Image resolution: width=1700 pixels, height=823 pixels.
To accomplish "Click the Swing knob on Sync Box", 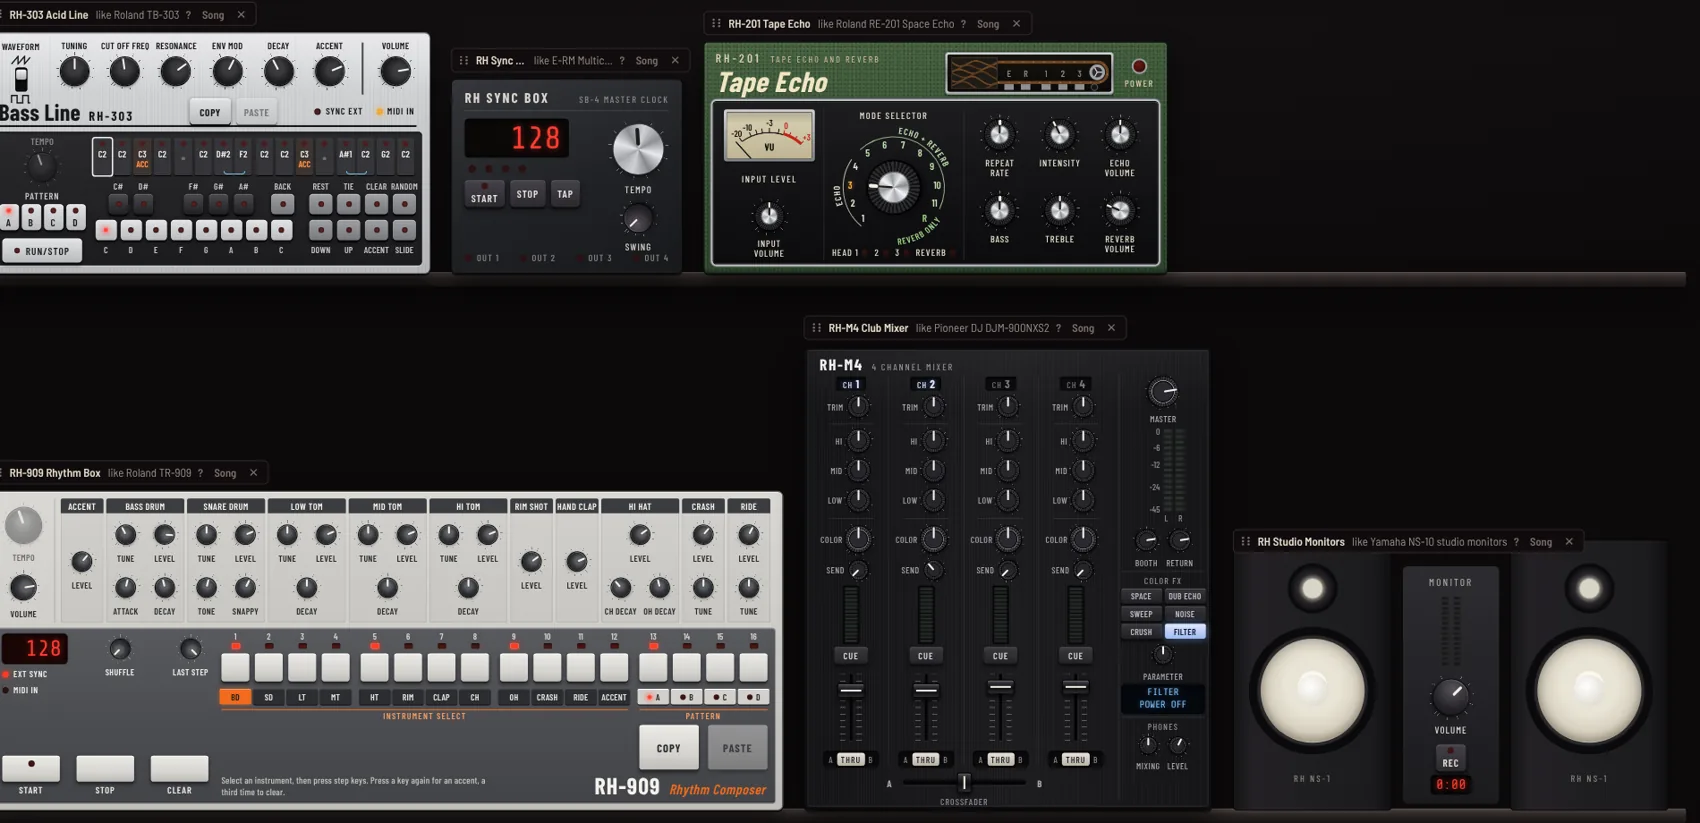I will (x=637, y=219).
